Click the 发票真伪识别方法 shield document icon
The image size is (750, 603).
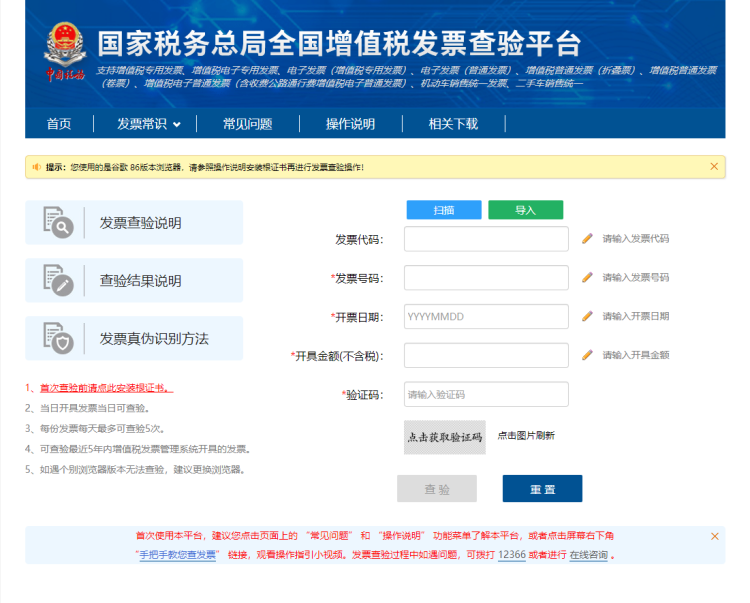(x=59, y=338)
